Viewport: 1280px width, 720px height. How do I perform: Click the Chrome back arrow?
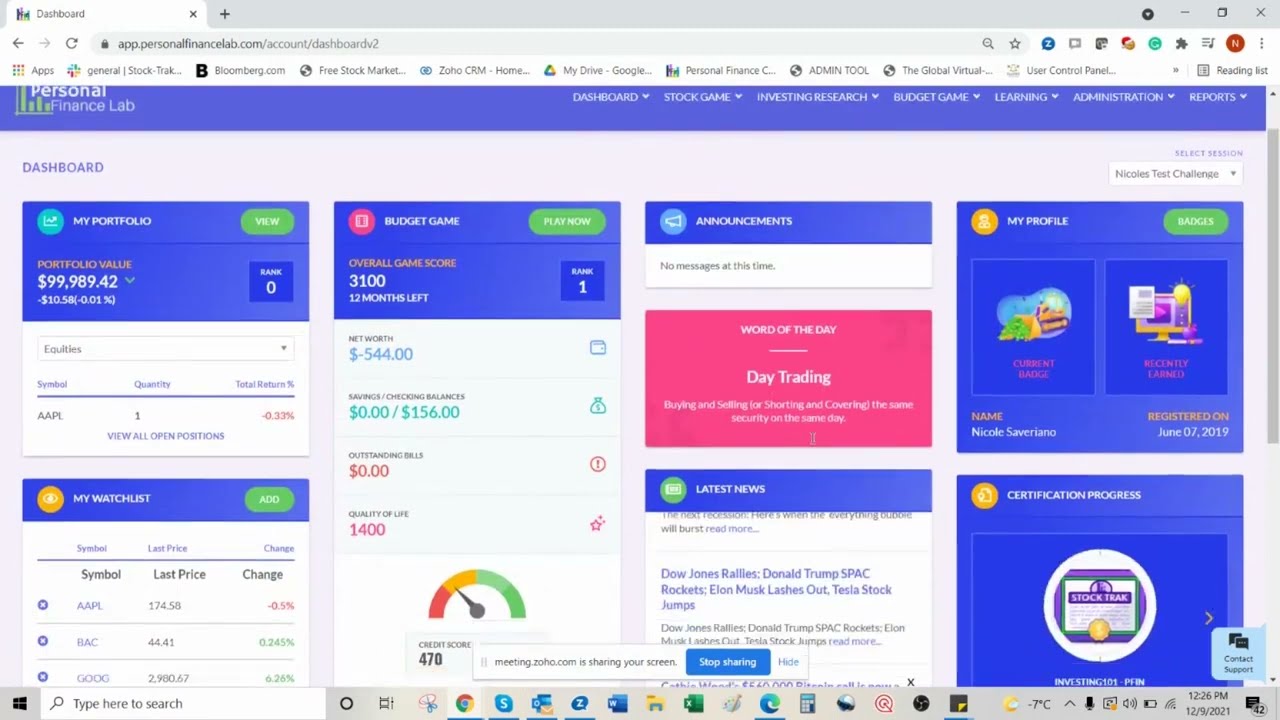(x=18, y=43)
